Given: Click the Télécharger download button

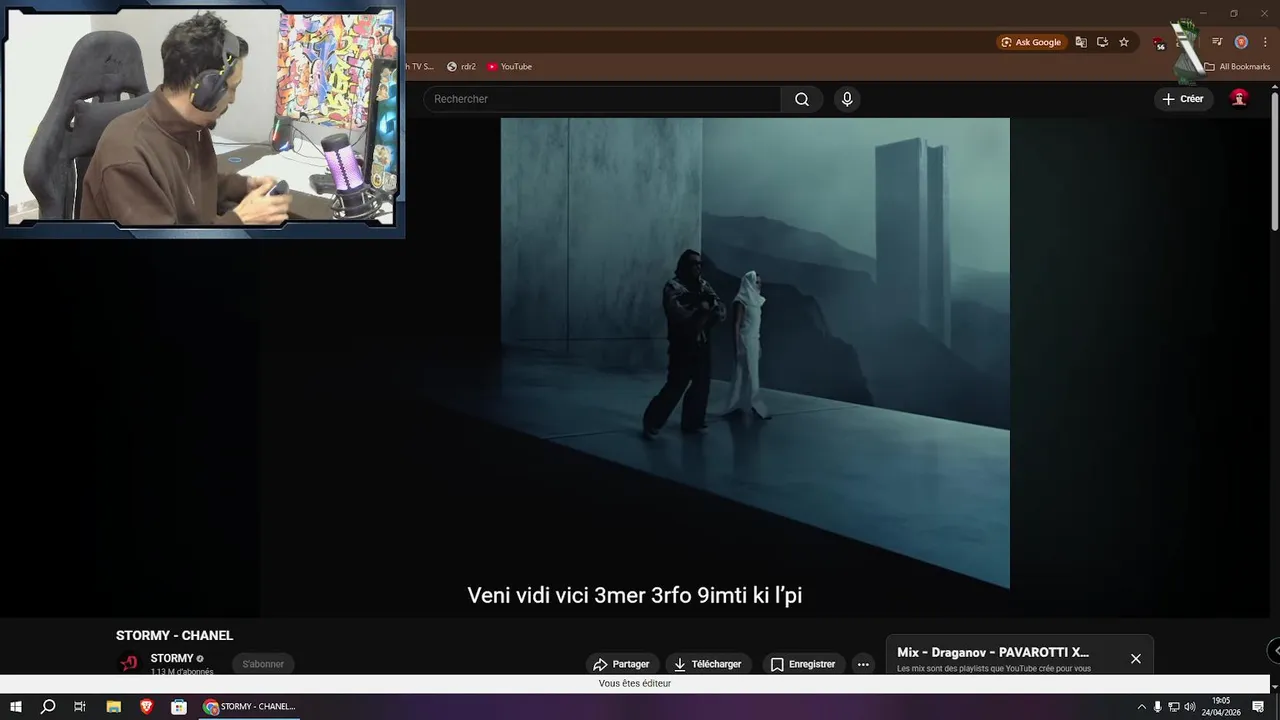Looking at the screenshot, I should tap(707, 664).
